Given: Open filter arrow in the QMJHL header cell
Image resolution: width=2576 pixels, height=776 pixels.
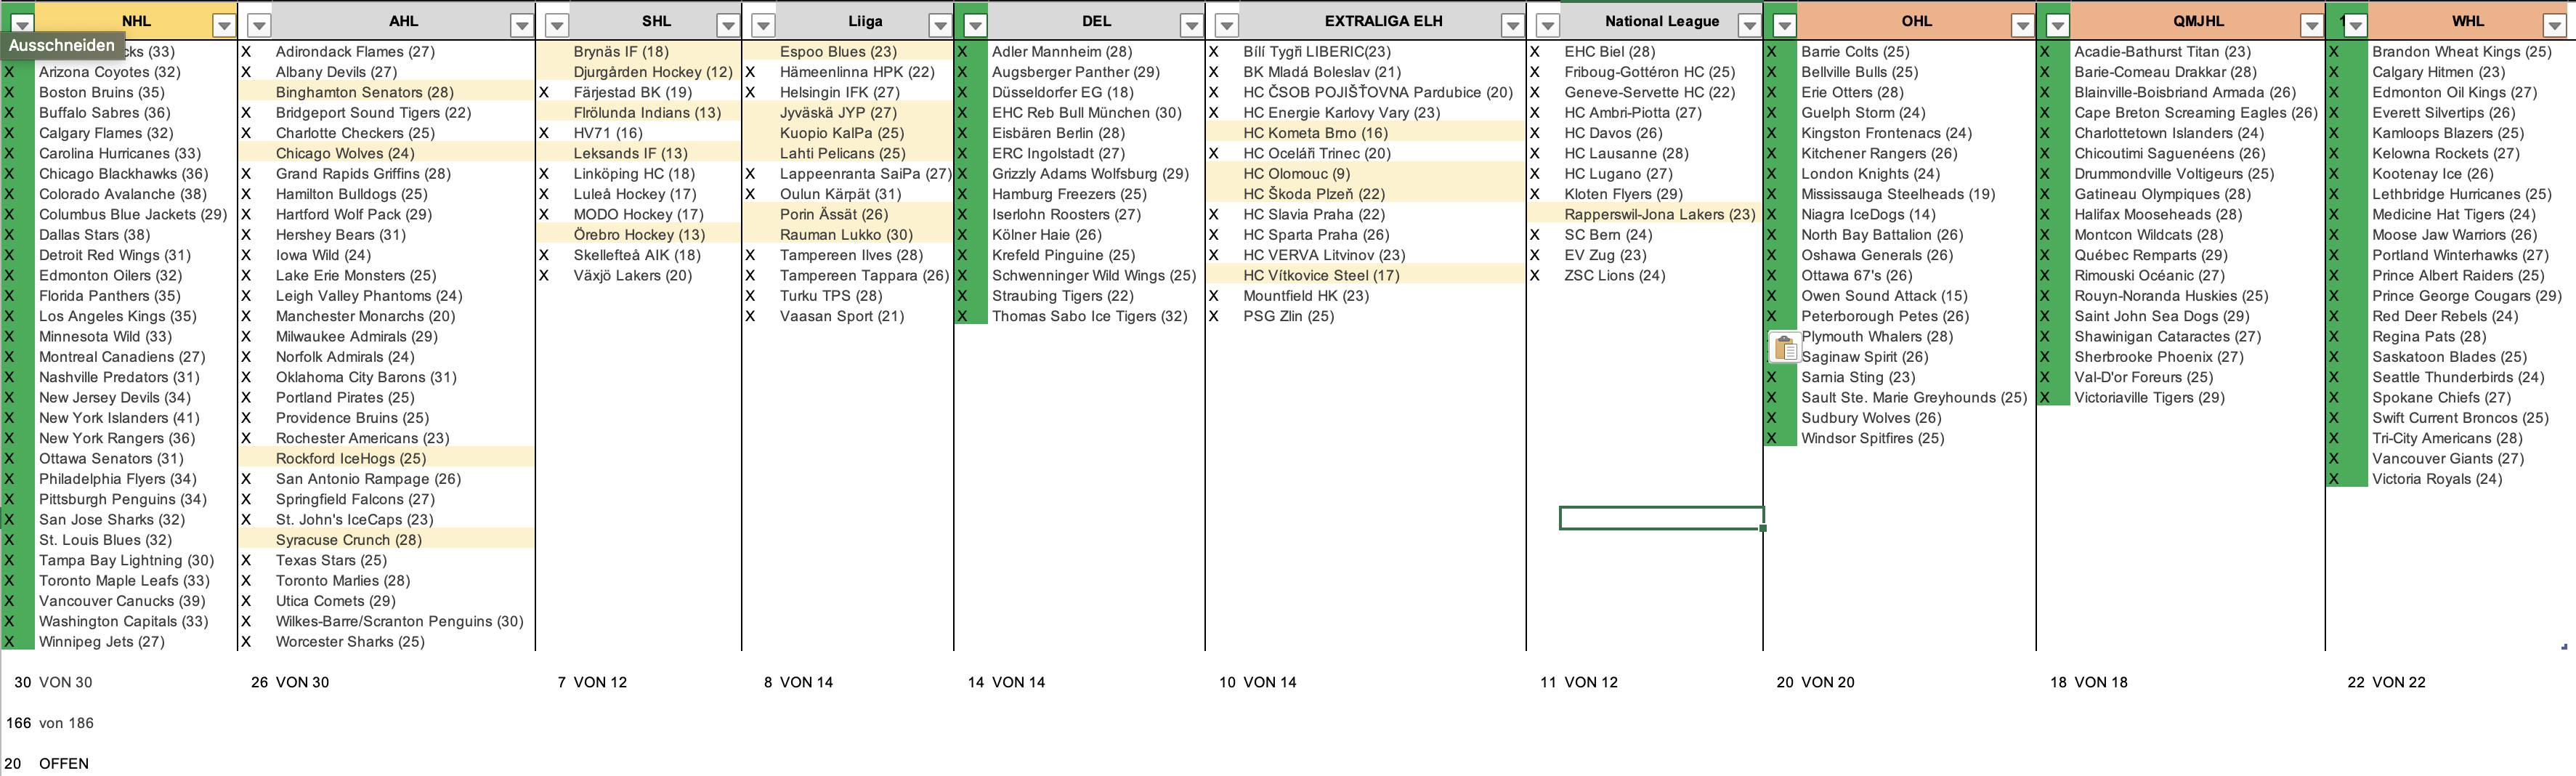Looking at the screenshot, I should [x=2312, y=25].
